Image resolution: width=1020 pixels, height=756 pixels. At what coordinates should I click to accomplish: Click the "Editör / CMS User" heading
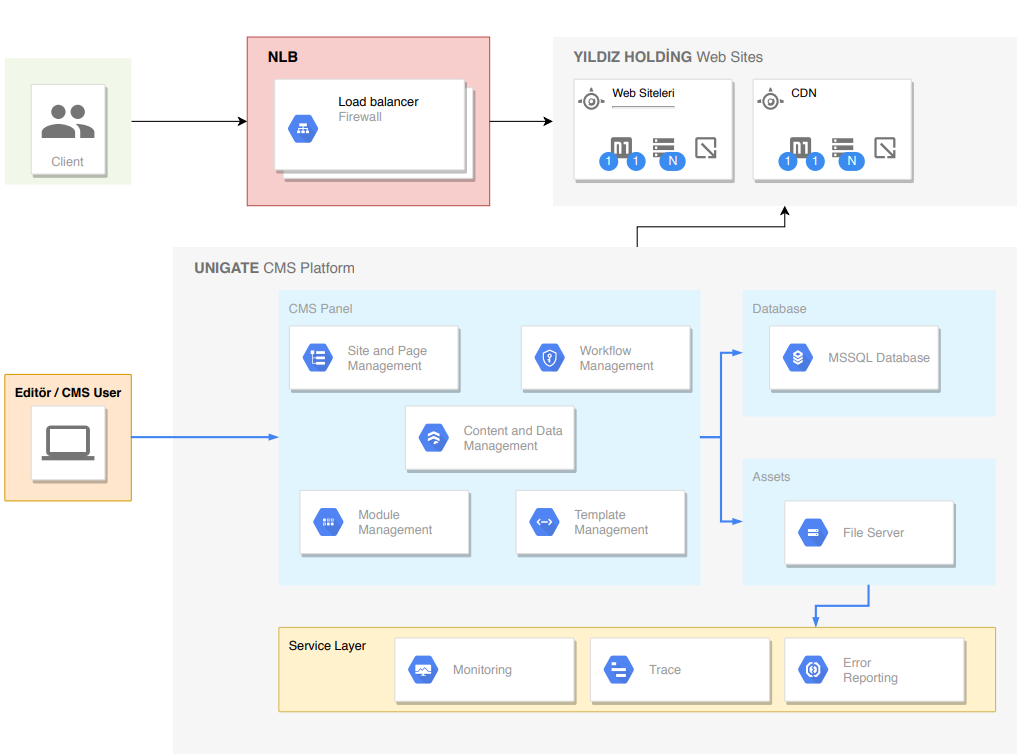point(68,393)
